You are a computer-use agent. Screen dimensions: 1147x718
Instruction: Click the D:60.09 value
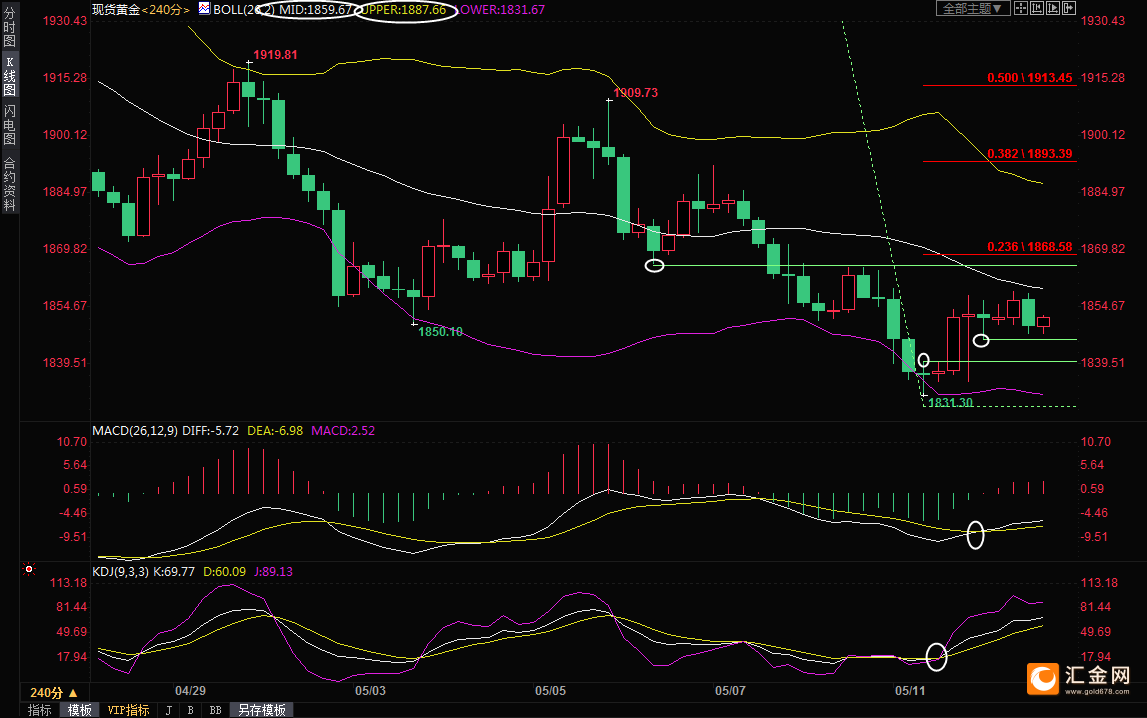[x=225, y=572]
